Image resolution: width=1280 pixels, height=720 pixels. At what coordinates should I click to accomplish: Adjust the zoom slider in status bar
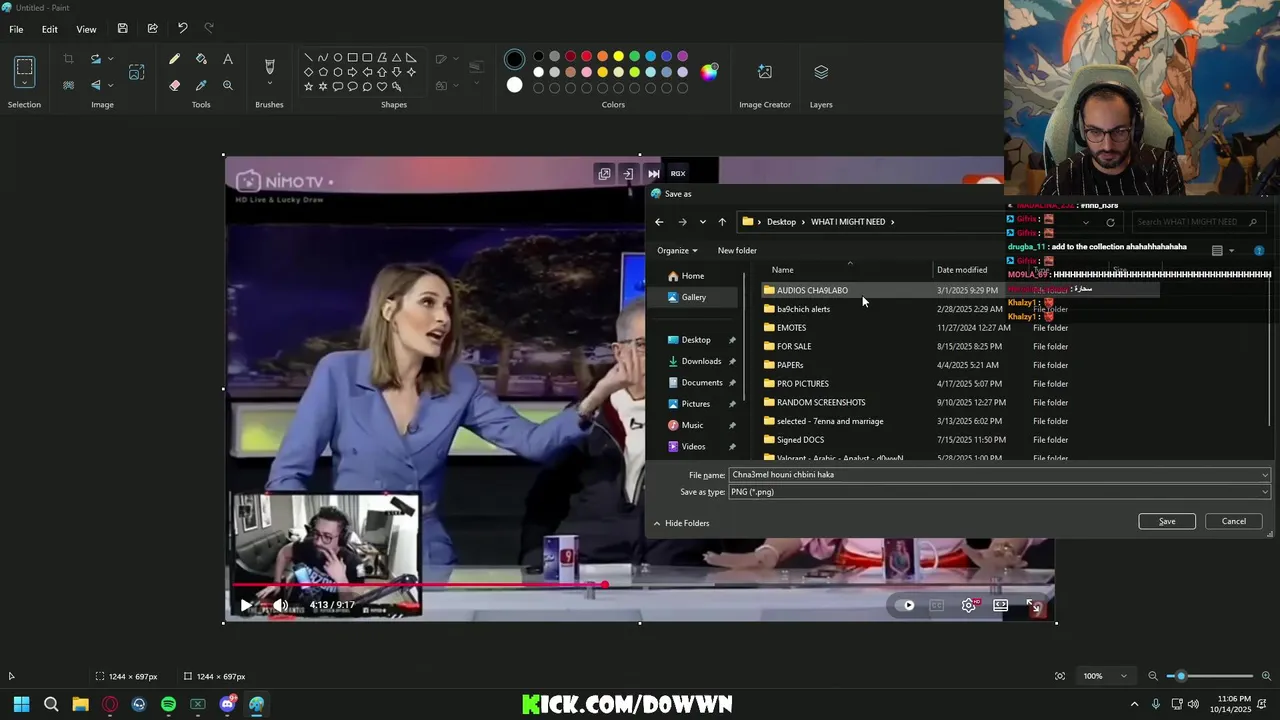(x=1181, y=676)
